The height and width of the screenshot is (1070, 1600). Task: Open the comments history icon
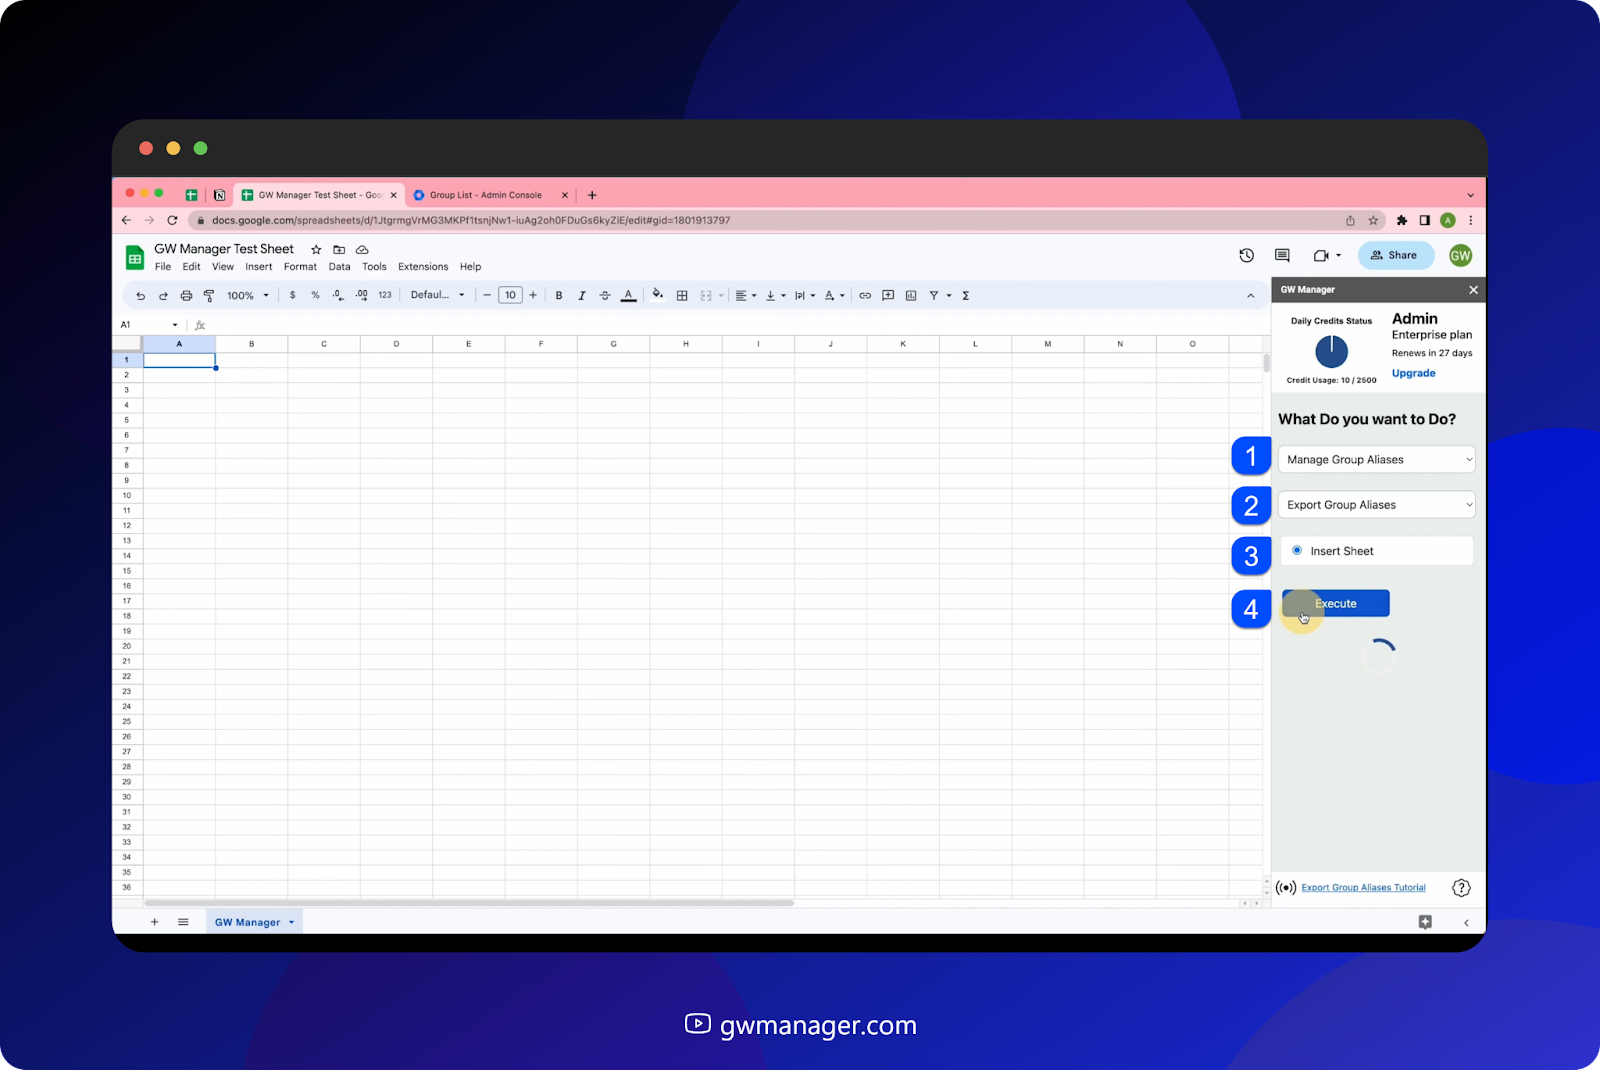click(x=1282, y=256)
